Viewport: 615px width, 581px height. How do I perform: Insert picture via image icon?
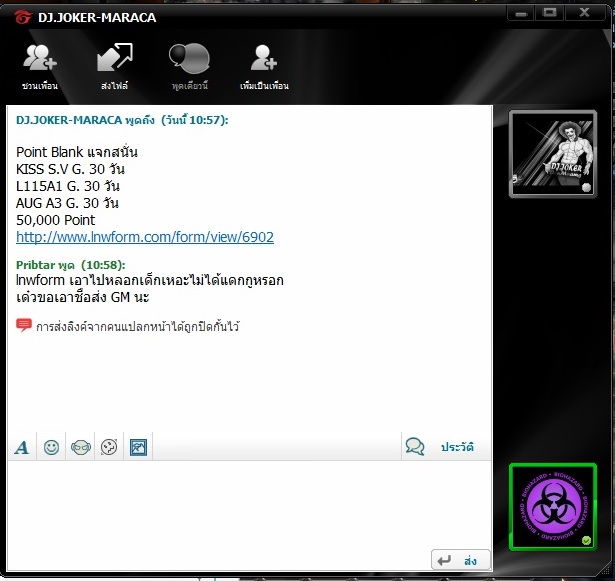coord(138,447)
